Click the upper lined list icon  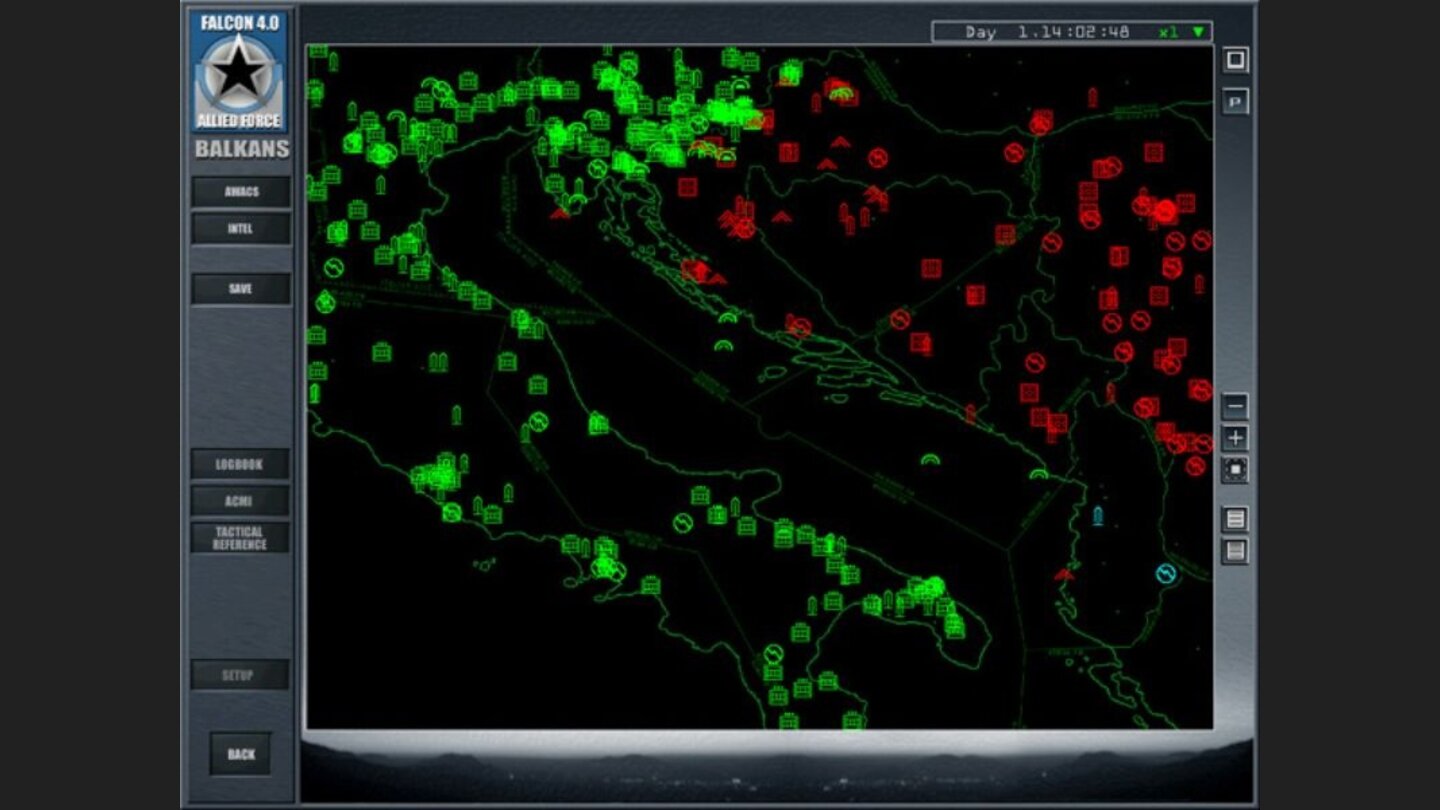(1236, 519)
